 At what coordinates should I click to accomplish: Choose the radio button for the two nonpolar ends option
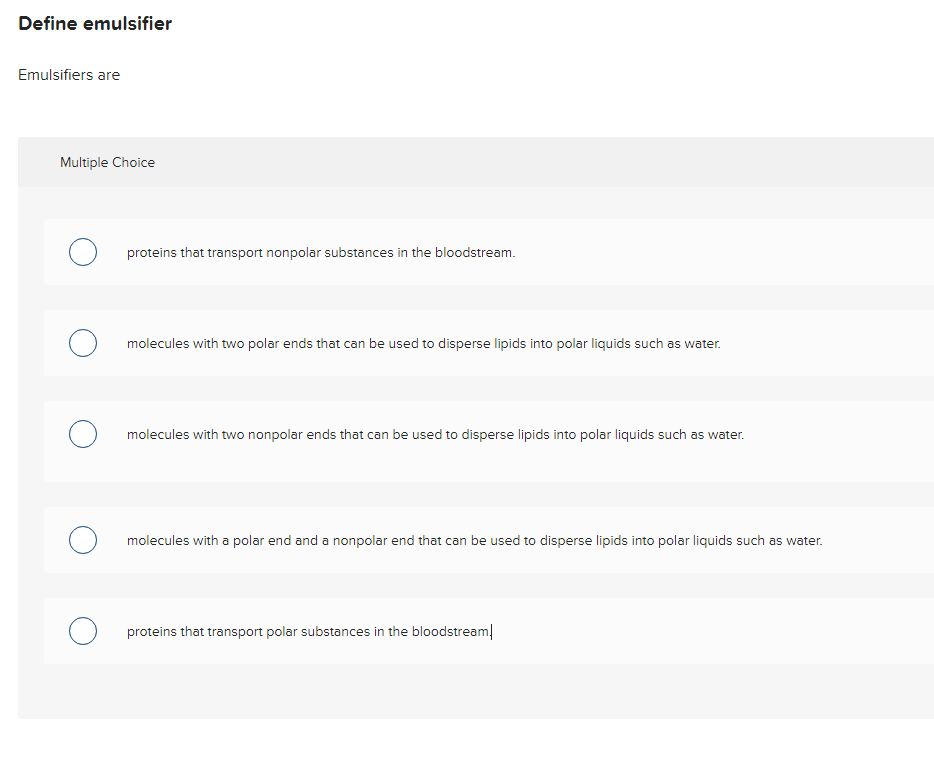pyautogui.click(x=83, y=434)
